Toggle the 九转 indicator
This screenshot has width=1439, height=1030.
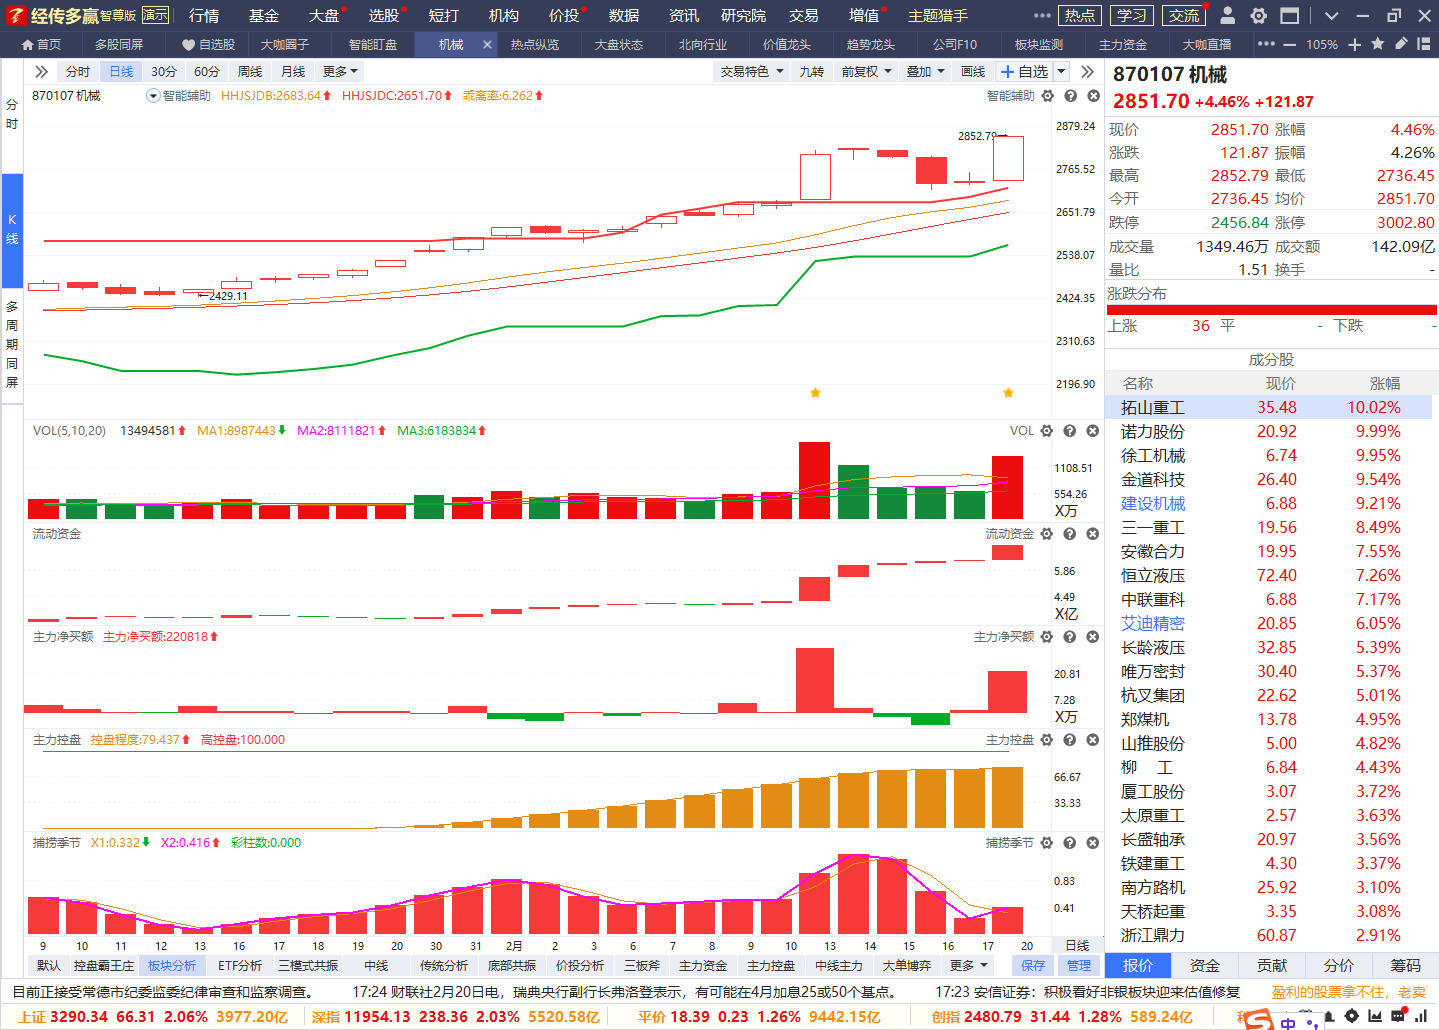812,72
